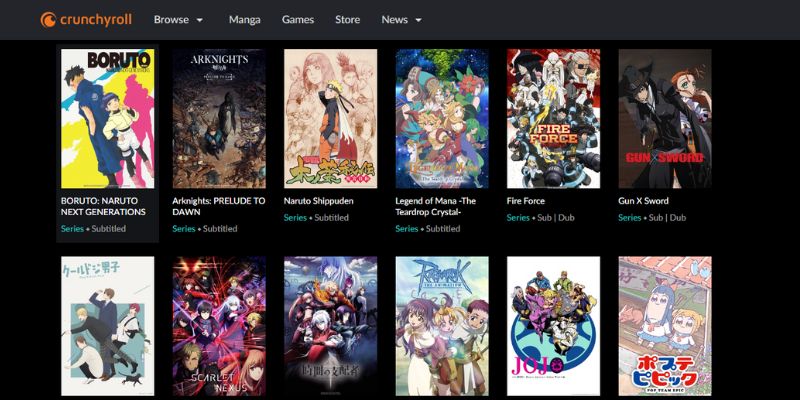
Task: Open the light teal poster with four men
Action: [x=108, y=327]
